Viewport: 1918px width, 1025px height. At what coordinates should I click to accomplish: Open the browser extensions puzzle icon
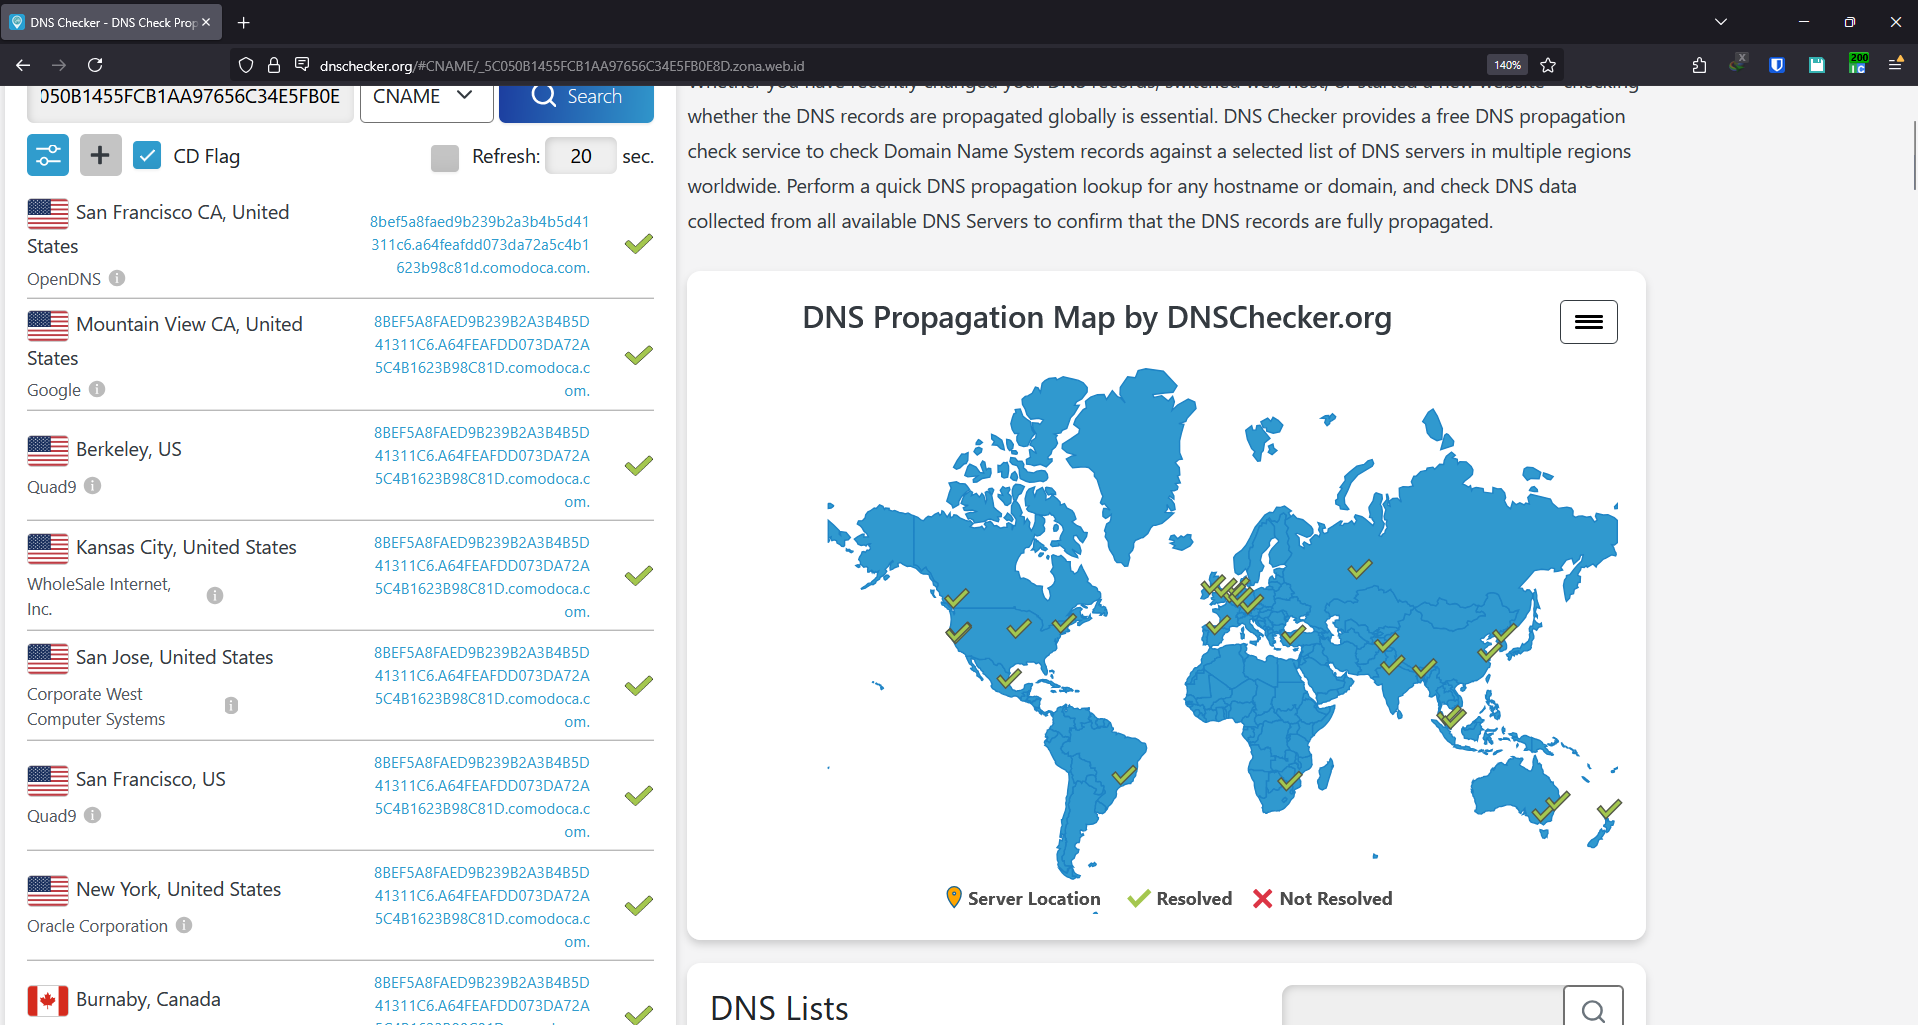tap(1699, 65)
